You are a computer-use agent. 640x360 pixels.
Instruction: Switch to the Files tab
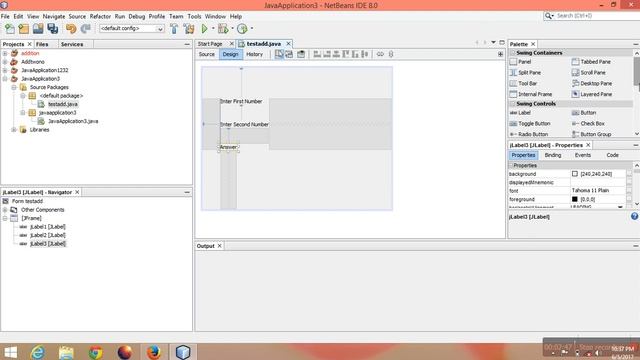(x=42, y=44)
